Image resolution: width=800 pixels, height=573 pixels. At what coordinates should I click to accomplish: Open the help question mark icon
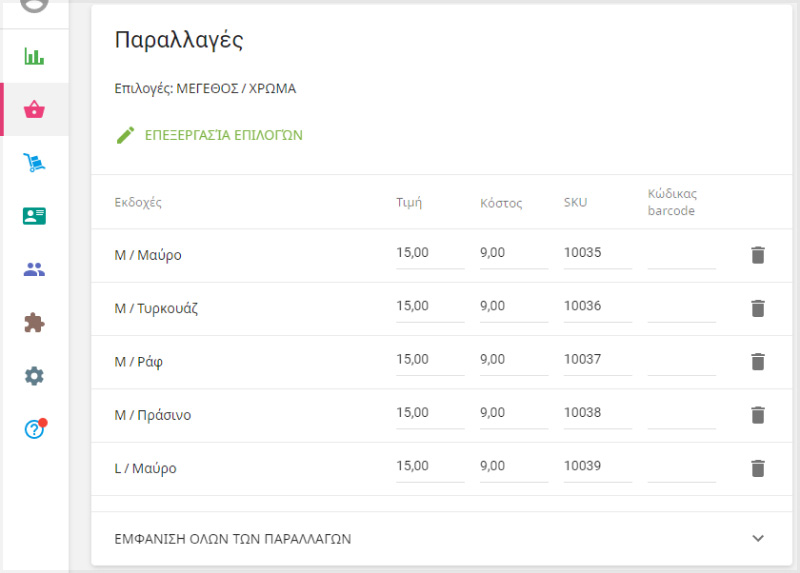pyautogui.click(x=35, y=429)
